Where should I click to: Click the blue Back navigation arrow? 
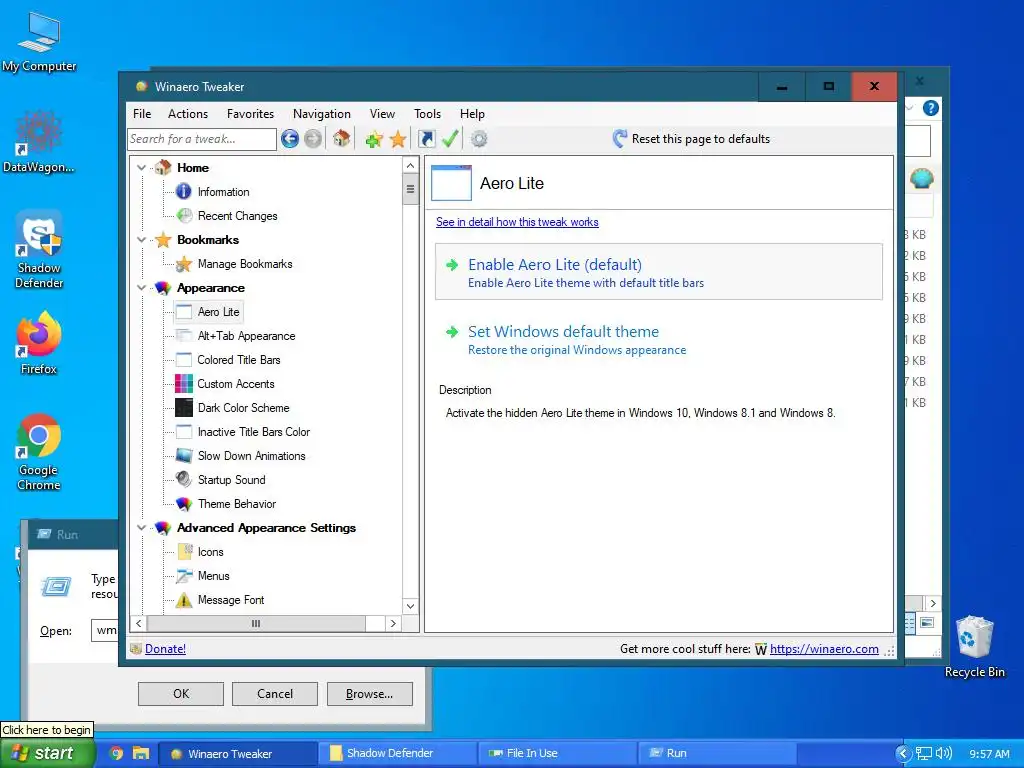pyautogui.click(x=290, y=138)
